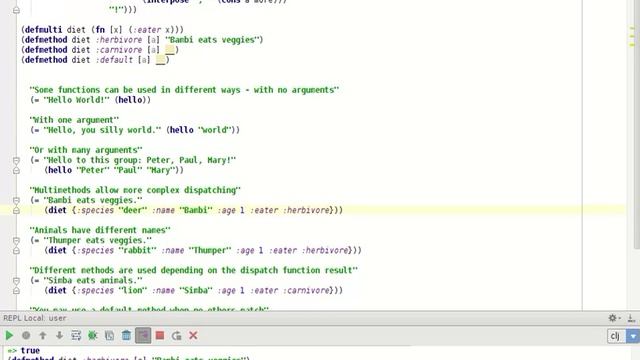This screenshot has height=360, width=640.
Task: Click the rerun REPL icon beside stop
Action: pyautogui.click(x=176, y=336)
